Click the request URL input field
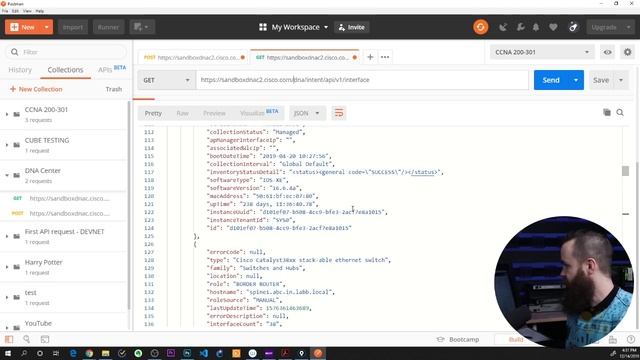Viewport: 640px width, 360px height. 362,80
